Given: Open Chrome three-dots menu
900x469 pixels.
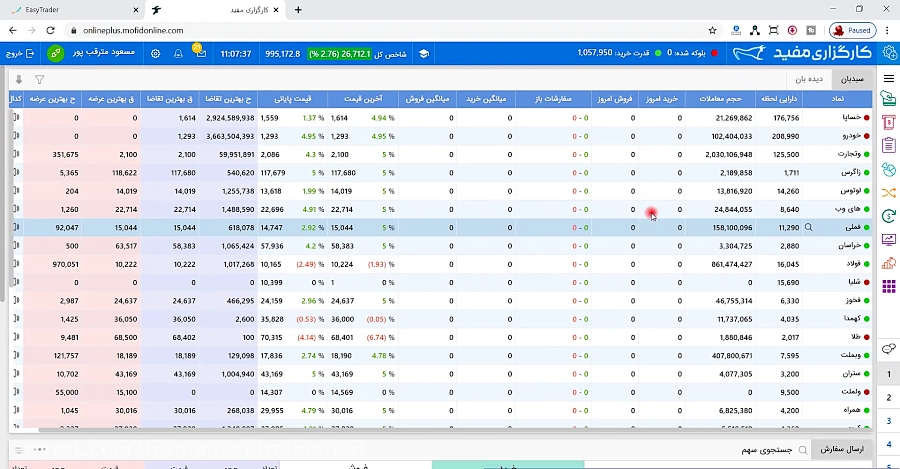Looking at the screenshot, I should tap(887, 30).
